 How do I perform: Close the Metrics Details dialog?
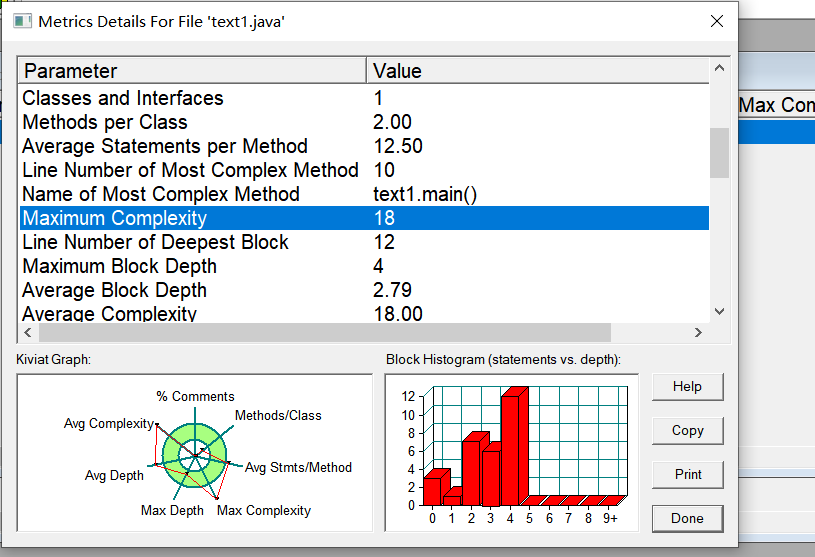[x=717, y=21]
